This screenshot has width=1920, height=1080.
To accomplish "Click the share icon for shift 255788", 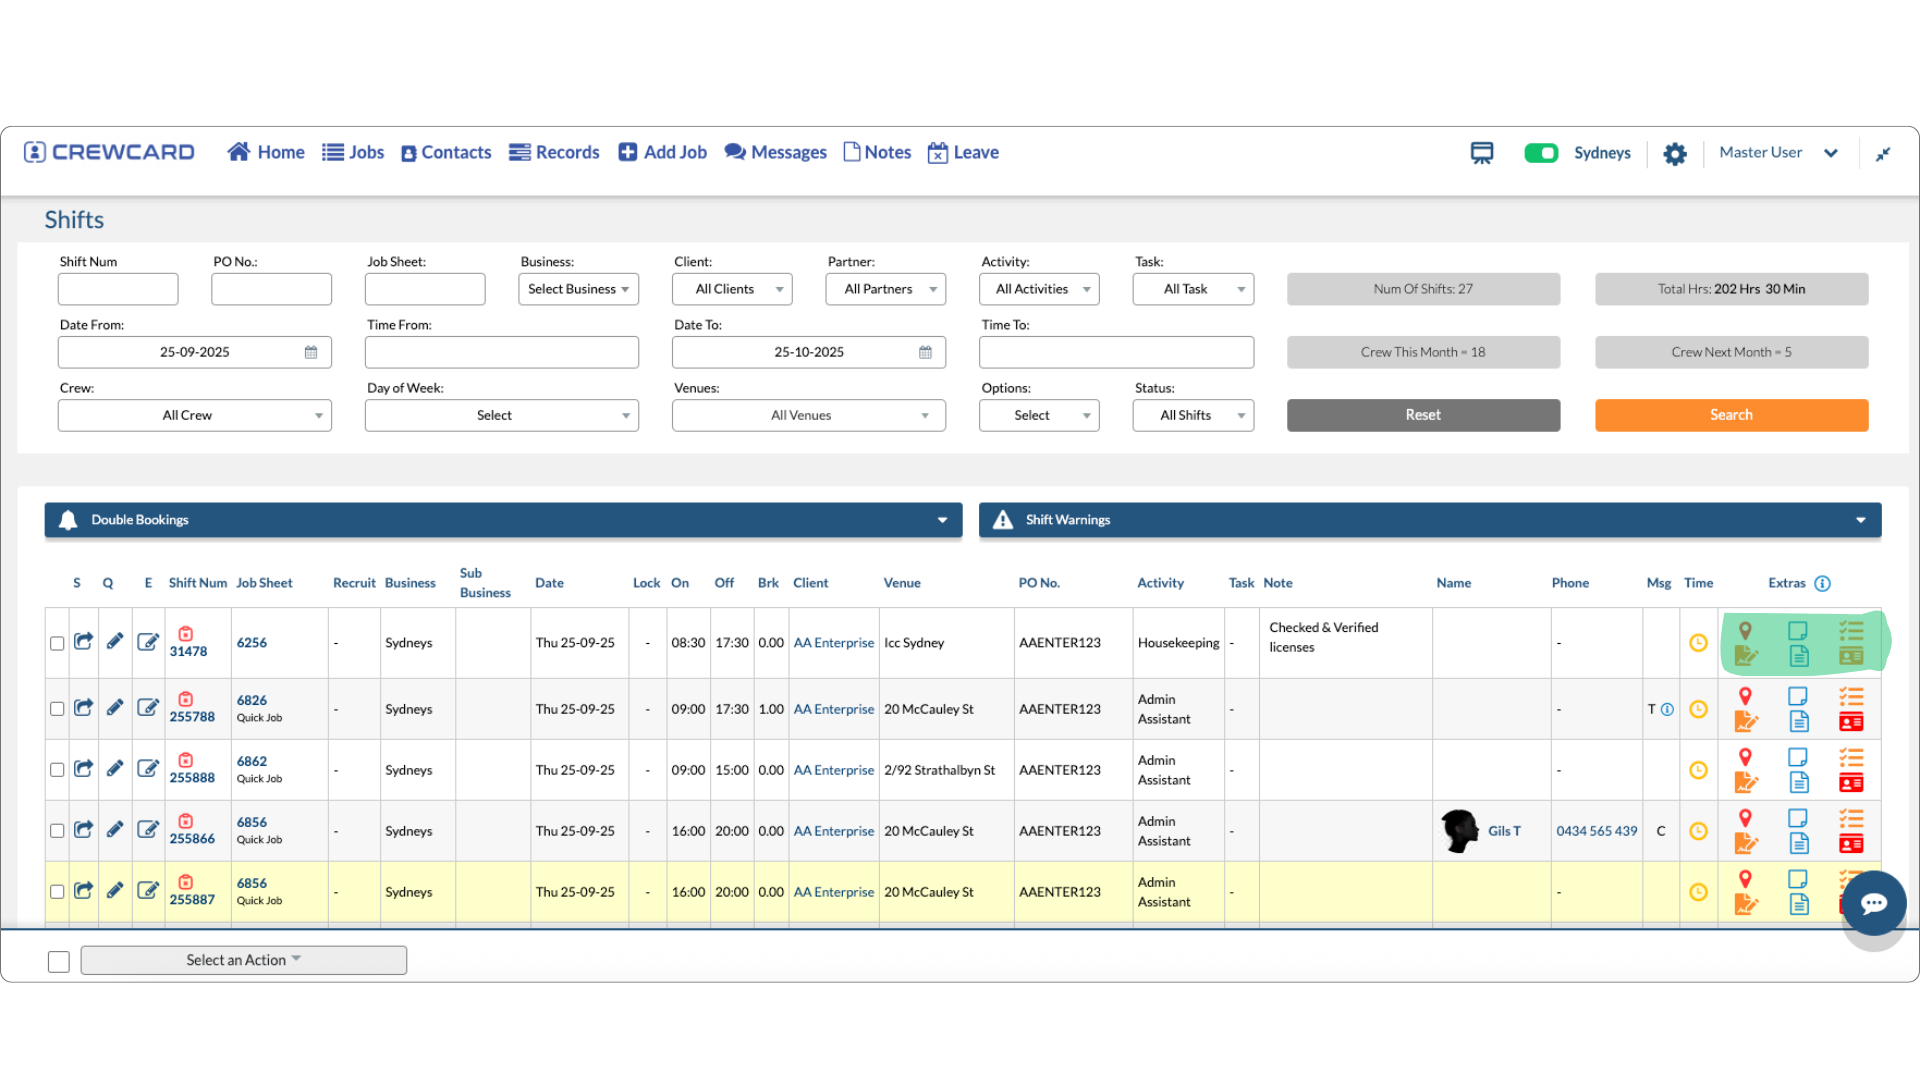I will [x=84, y=707].
